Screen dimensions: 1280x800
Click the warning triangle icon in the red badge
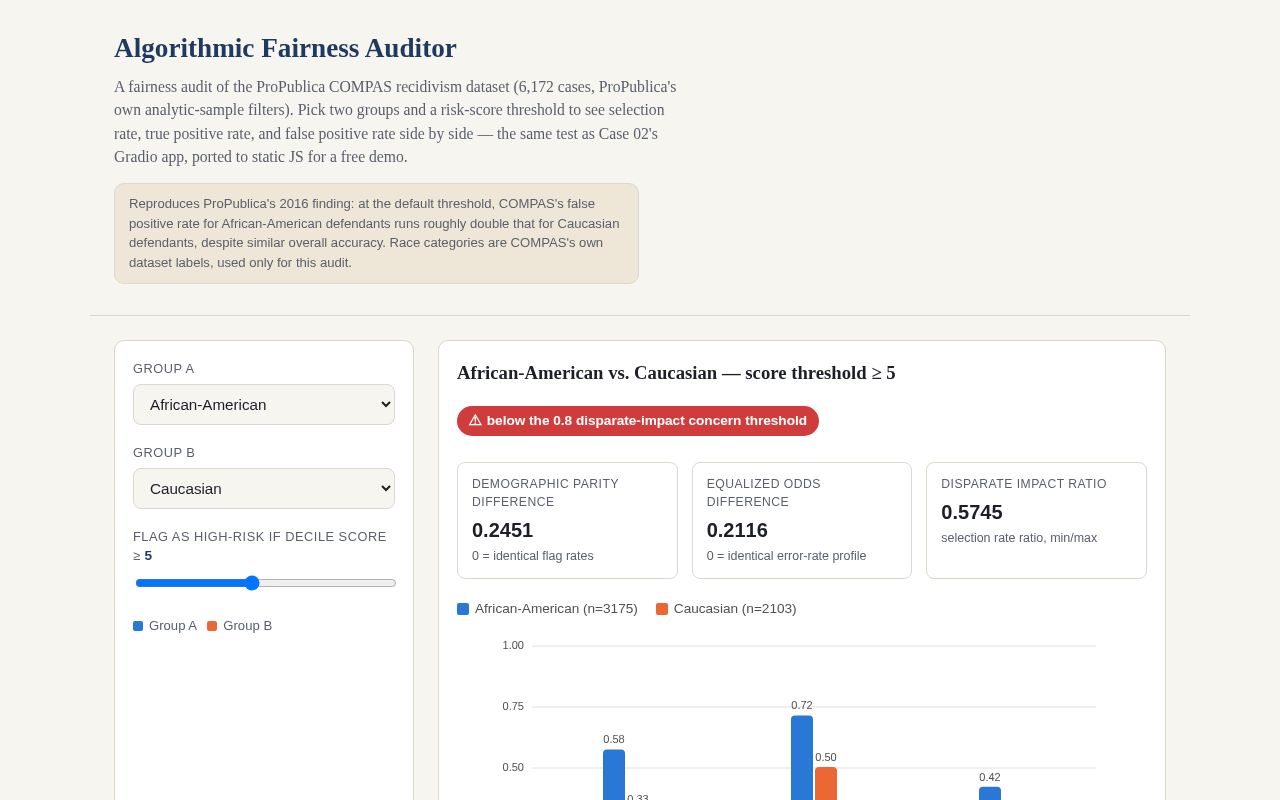[475, 421]
